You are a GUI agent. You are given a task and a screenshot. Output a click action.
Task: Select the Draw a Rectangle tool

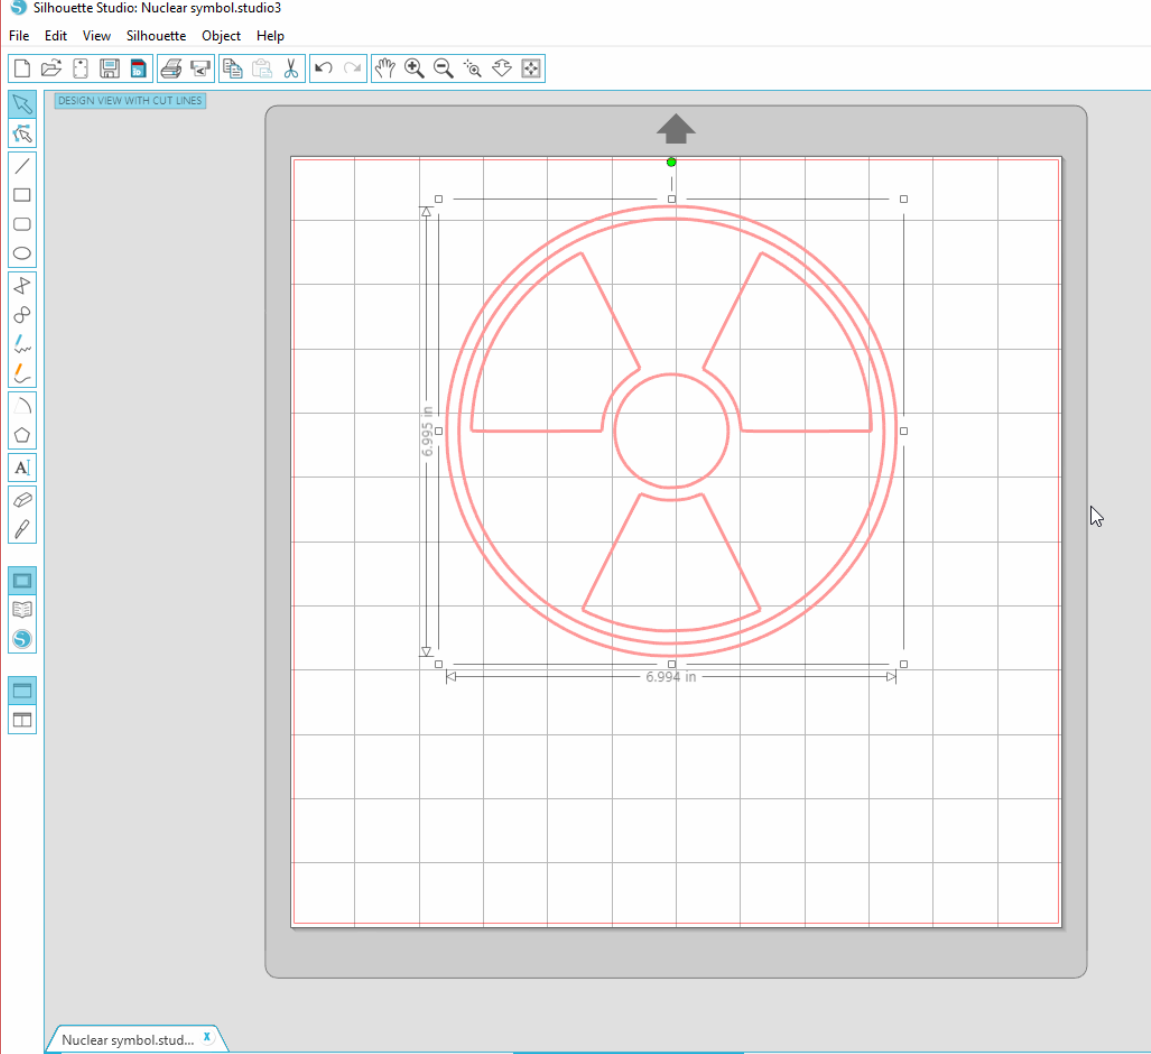pos(22,195)
